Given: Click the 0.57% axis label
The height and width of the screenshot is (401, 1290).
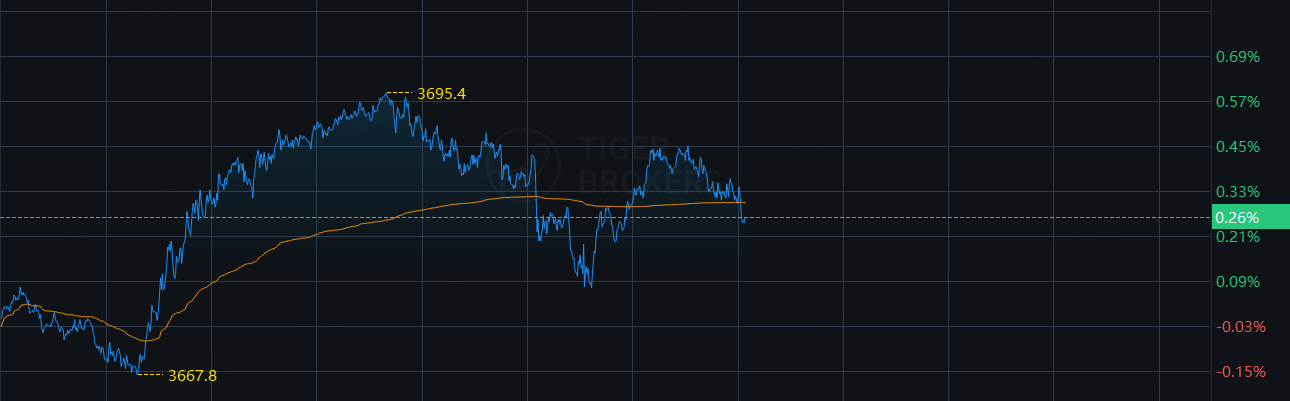Looking at the screenshot, I should coord(1237,101).
